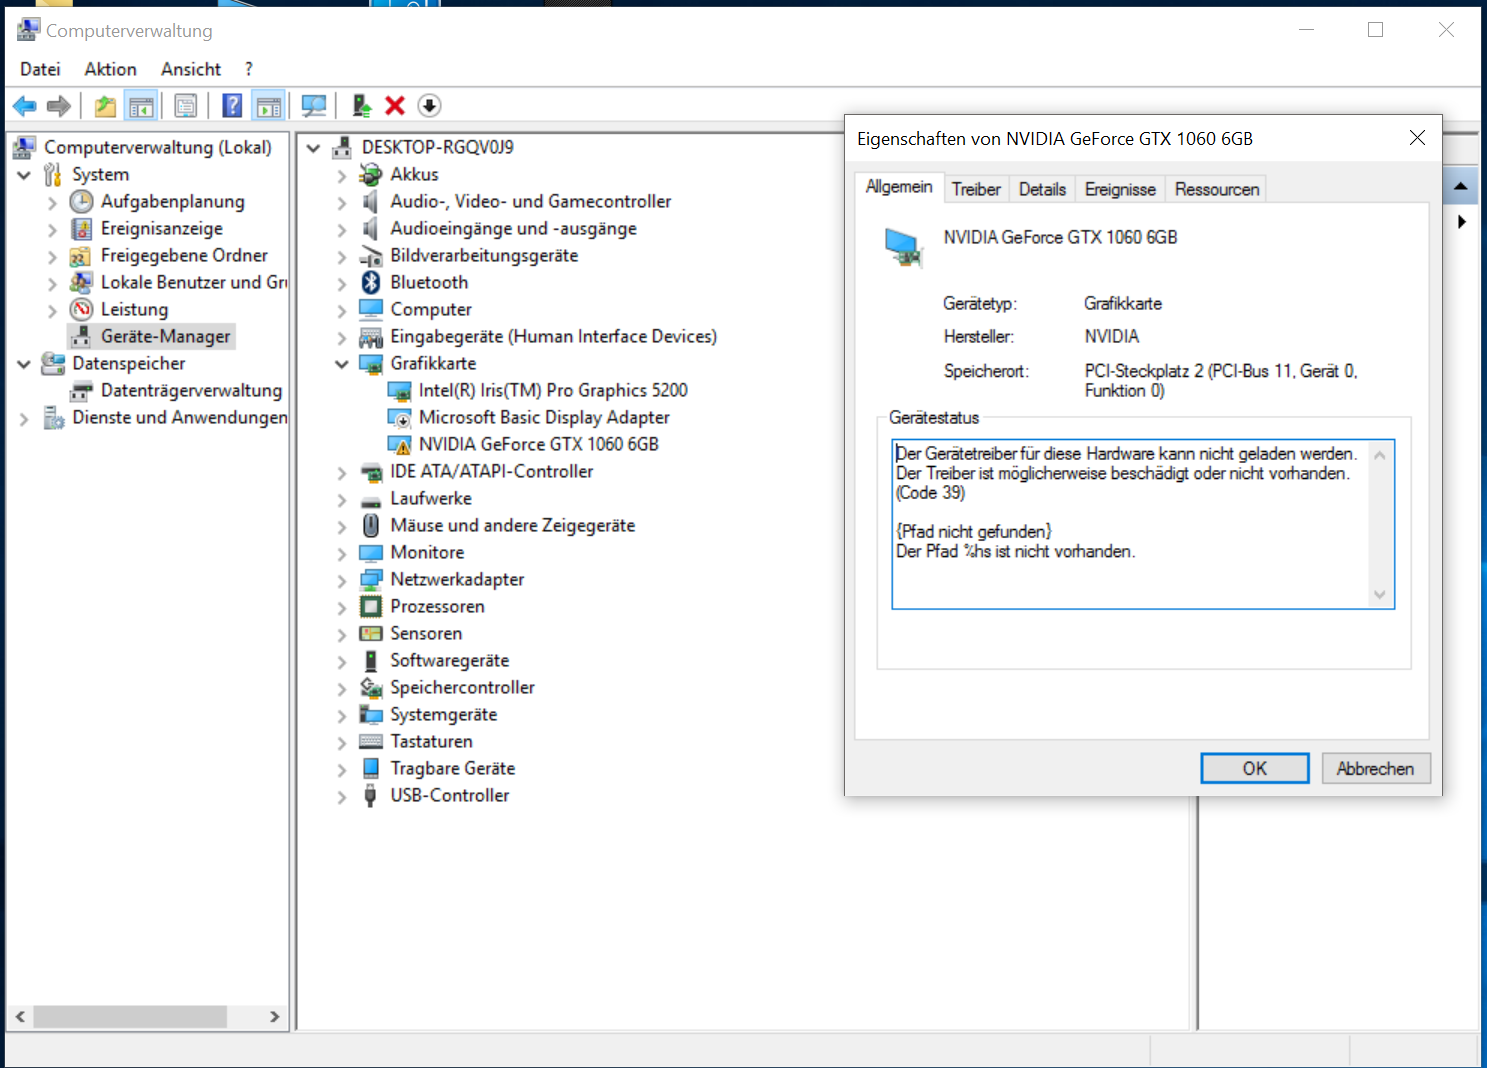Open the Aktion menu

[110, 69]
